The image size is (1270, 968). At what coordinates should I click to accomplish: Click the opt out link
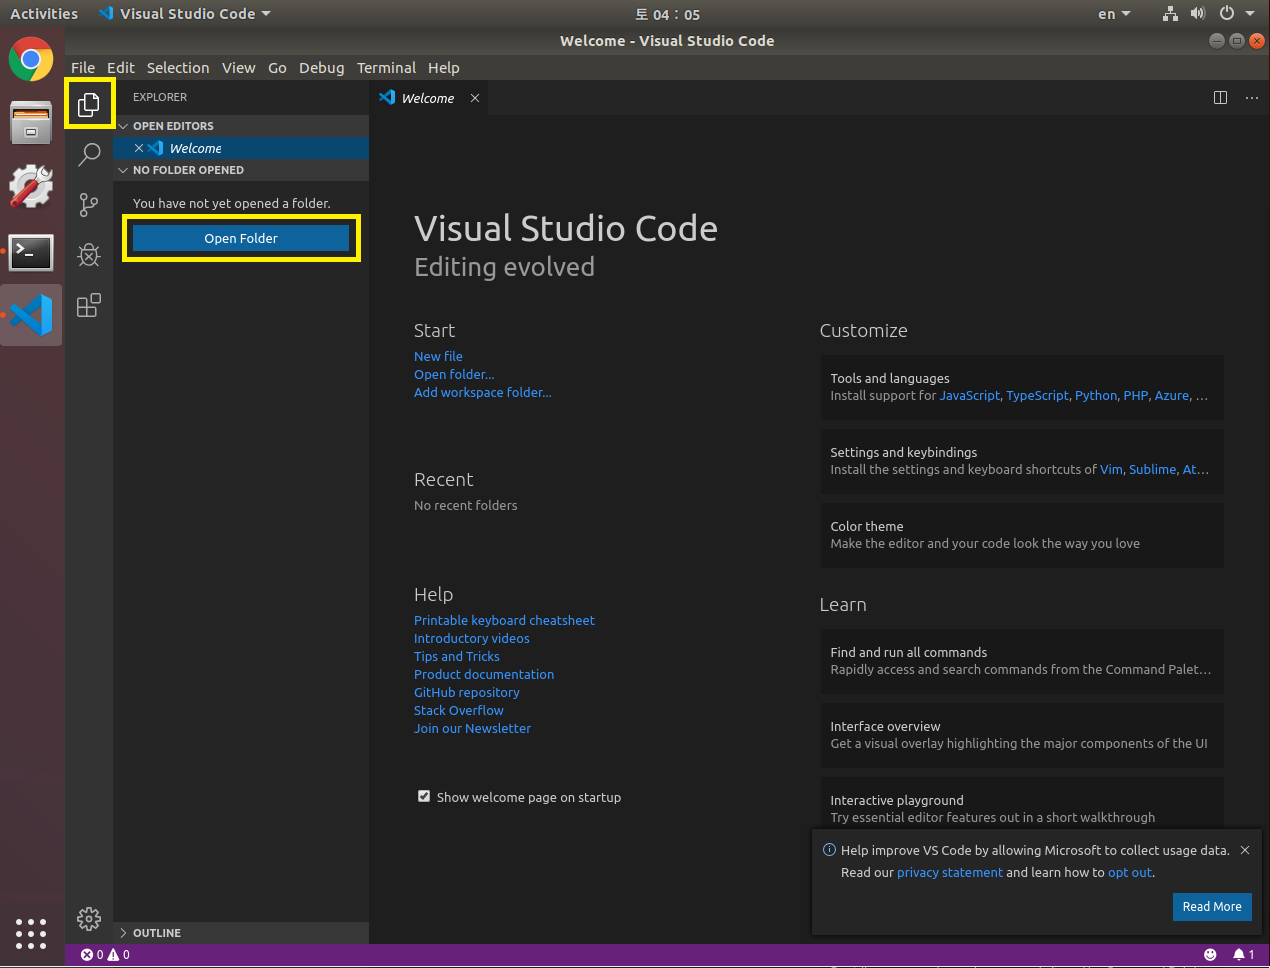tap(1130, 872)
